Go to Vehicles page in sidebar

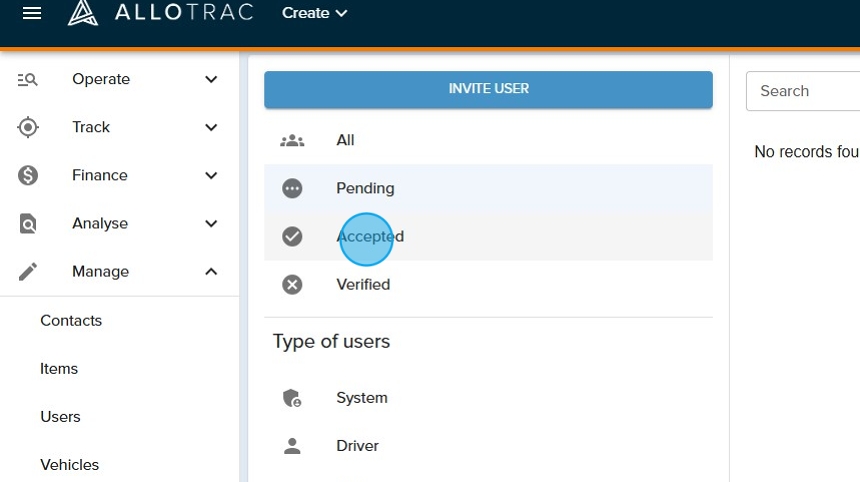(x=70, y=465)
